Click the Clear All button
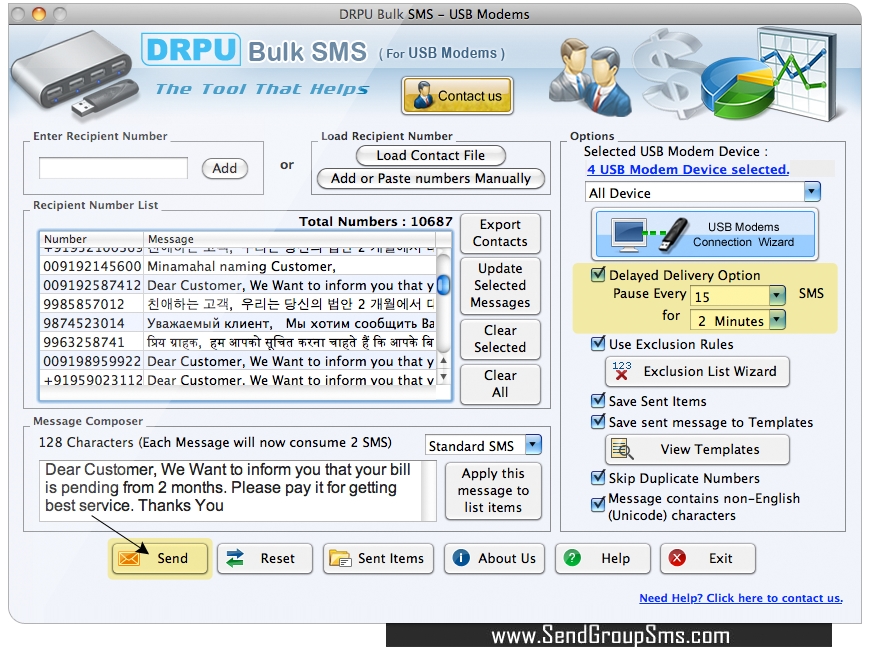Image resolution: width=870 pixels, height=649 pixels. tap(500, 384)
